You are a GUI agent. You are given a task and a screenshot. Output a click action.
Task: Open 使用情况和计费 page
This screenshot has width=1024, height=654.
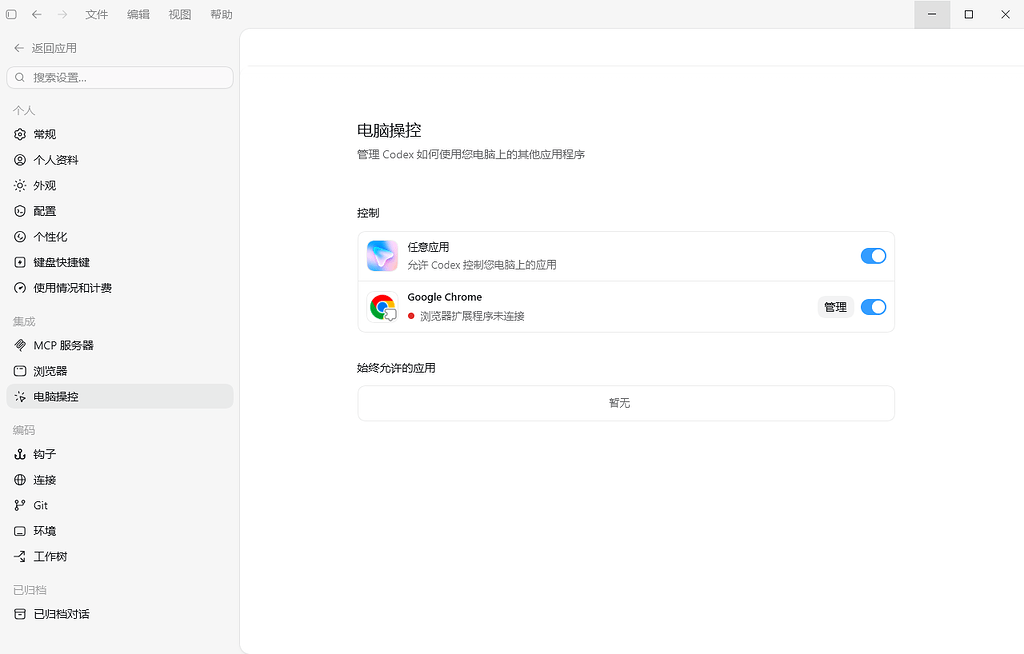click(x=120, y=288)
